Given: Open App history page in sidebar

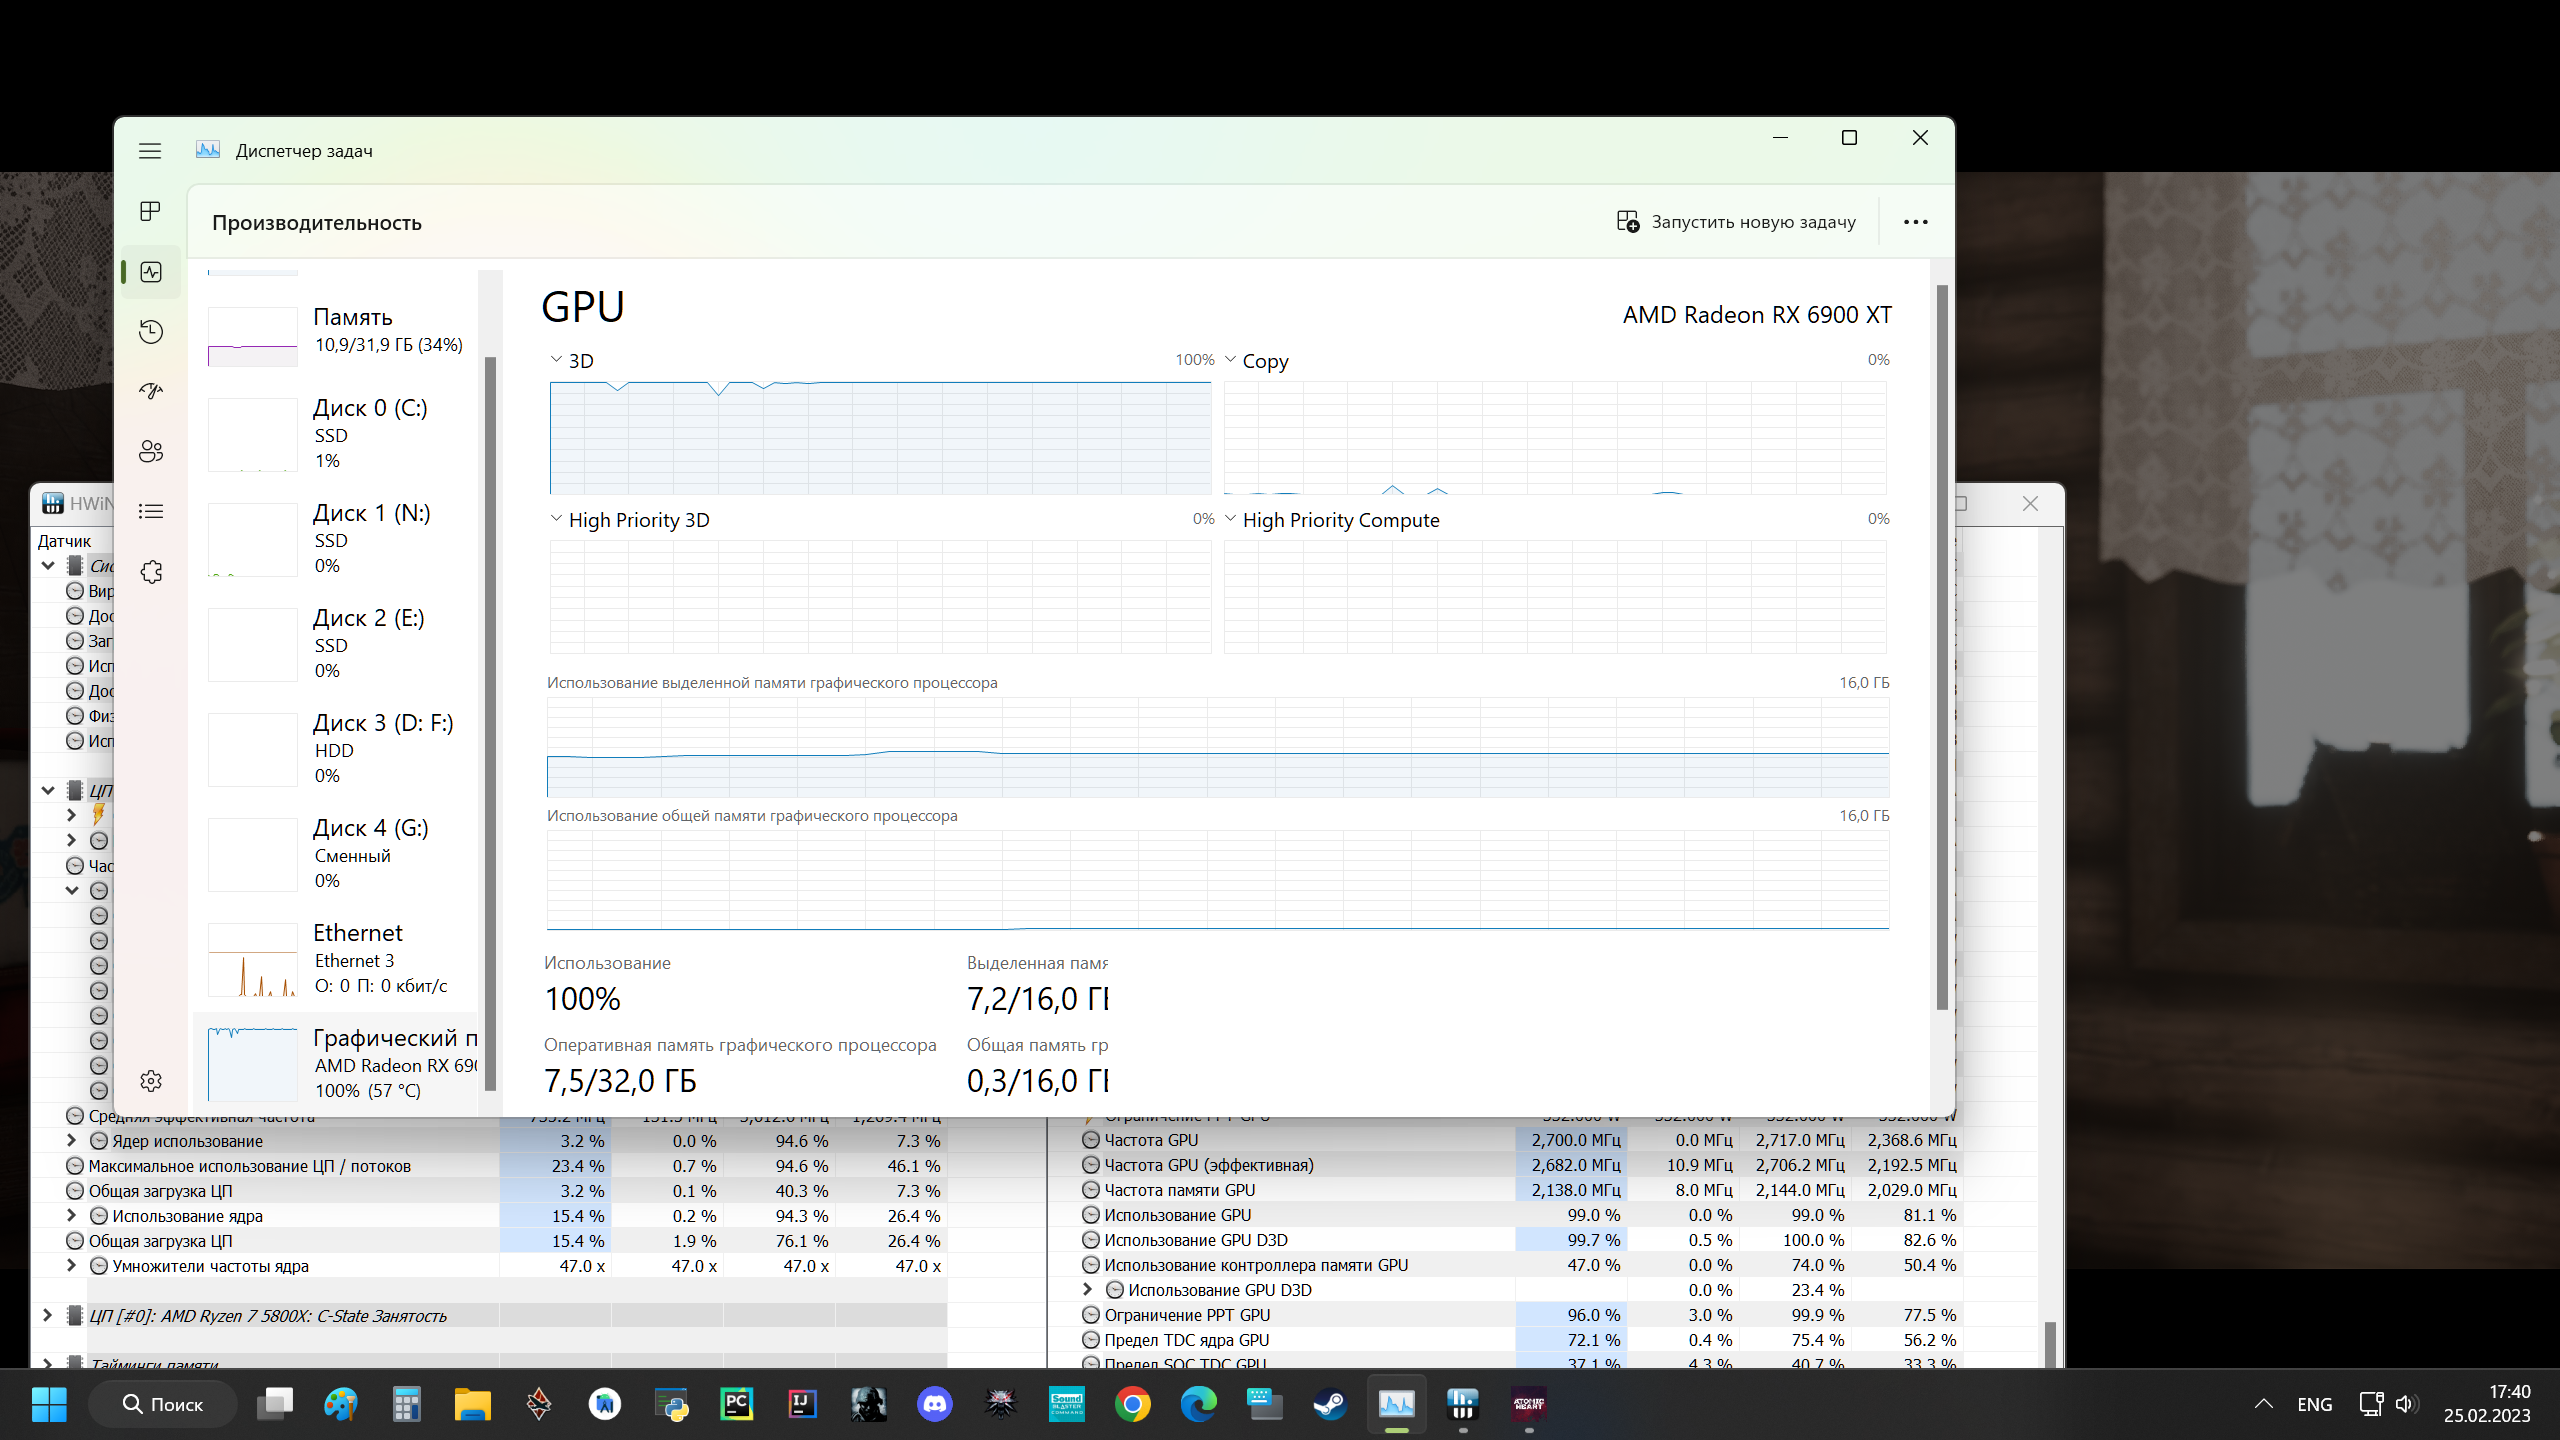Looking at the screenshot, I should tap(150, 332).
